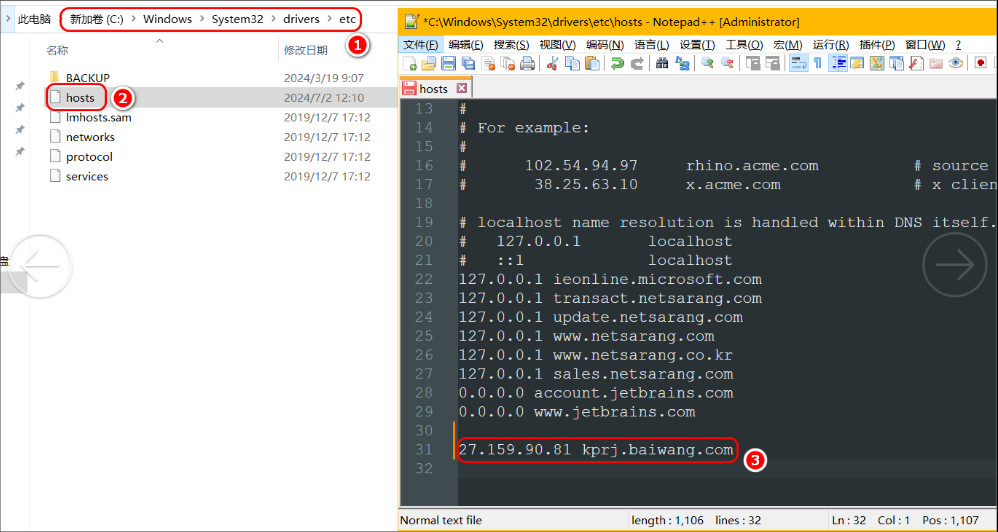Select the lmhosts.sam file
Image resolution: width=998 pixels, height=532 pixels.
tap(98, 117)
